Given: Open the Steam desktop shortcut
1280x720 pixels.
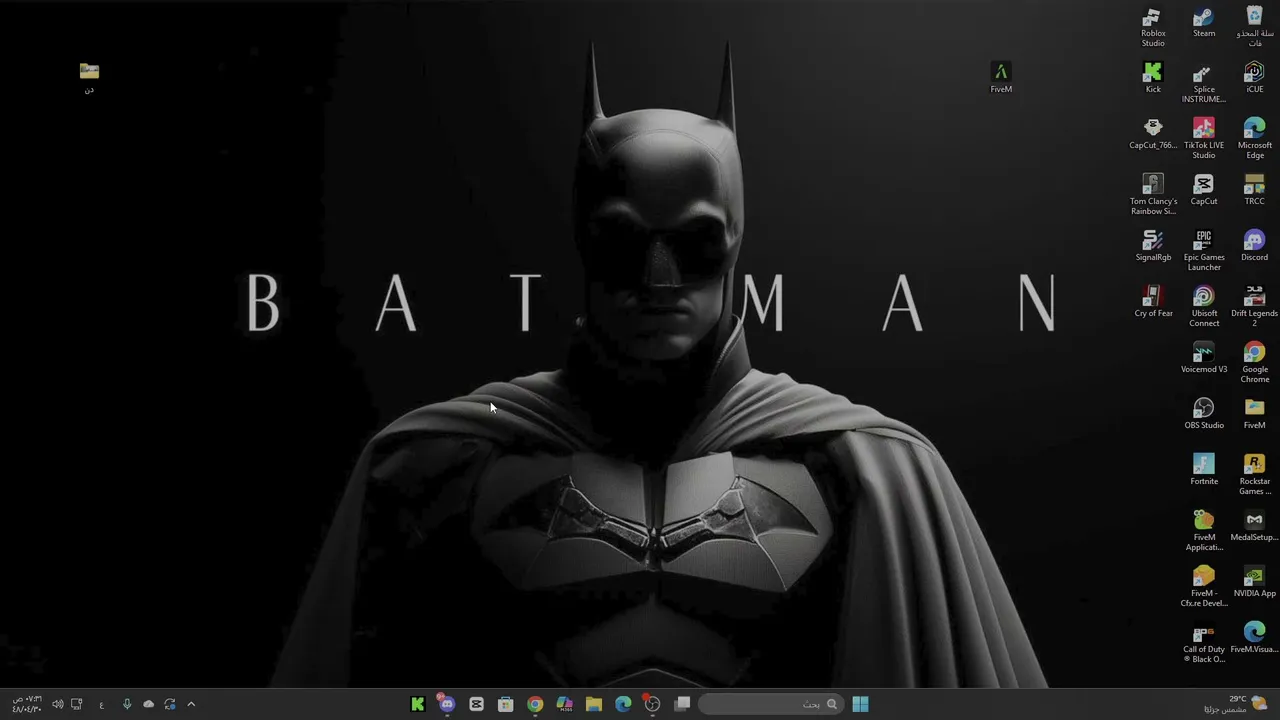Looking at the screenshot, I should tap(1204, 24).
